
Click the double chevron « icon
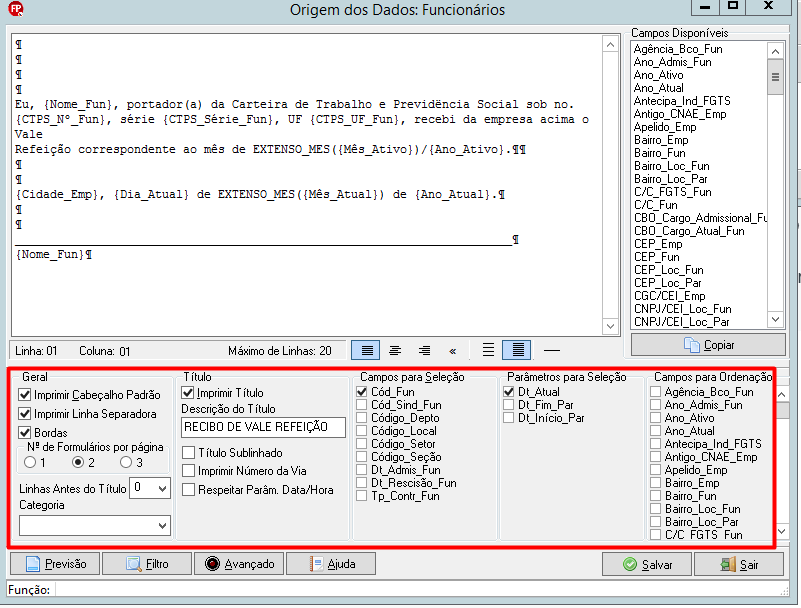click(452, 350)
